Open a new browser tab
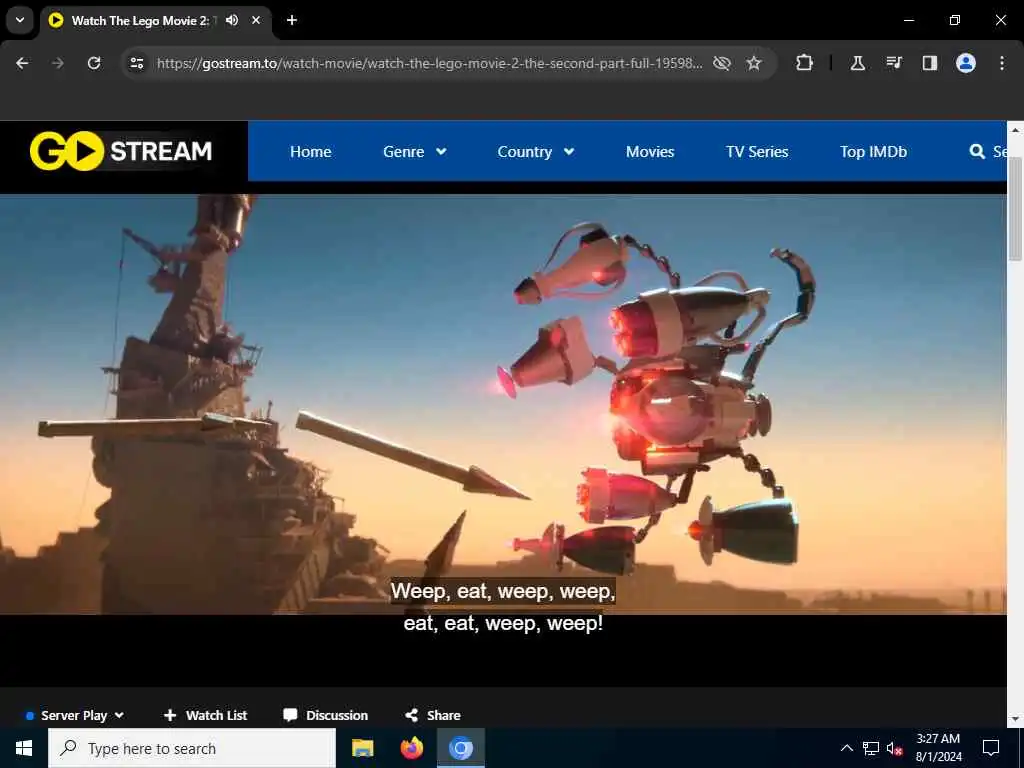Image resolution: width=1024 pixels, height=768 pixels. tap(292, 20)
